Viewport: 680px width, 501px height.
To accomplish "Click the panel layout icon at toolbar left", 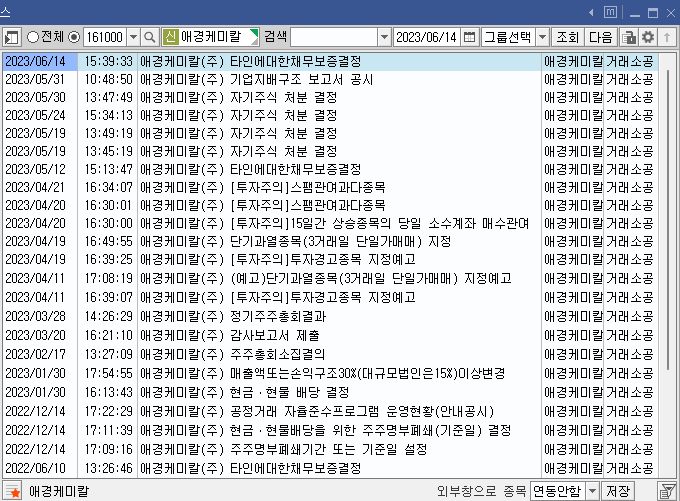I will point(11,37).
